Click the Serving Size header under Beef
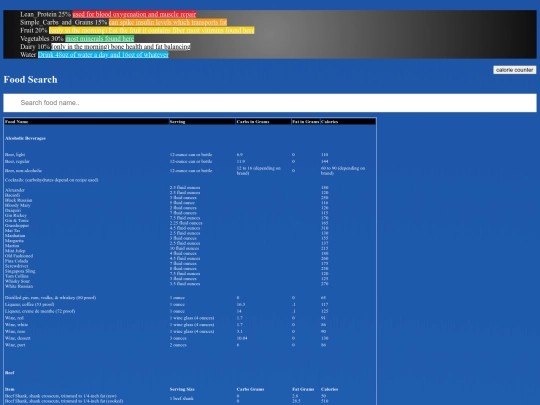The image size is (540, 405). pos(182,389)
